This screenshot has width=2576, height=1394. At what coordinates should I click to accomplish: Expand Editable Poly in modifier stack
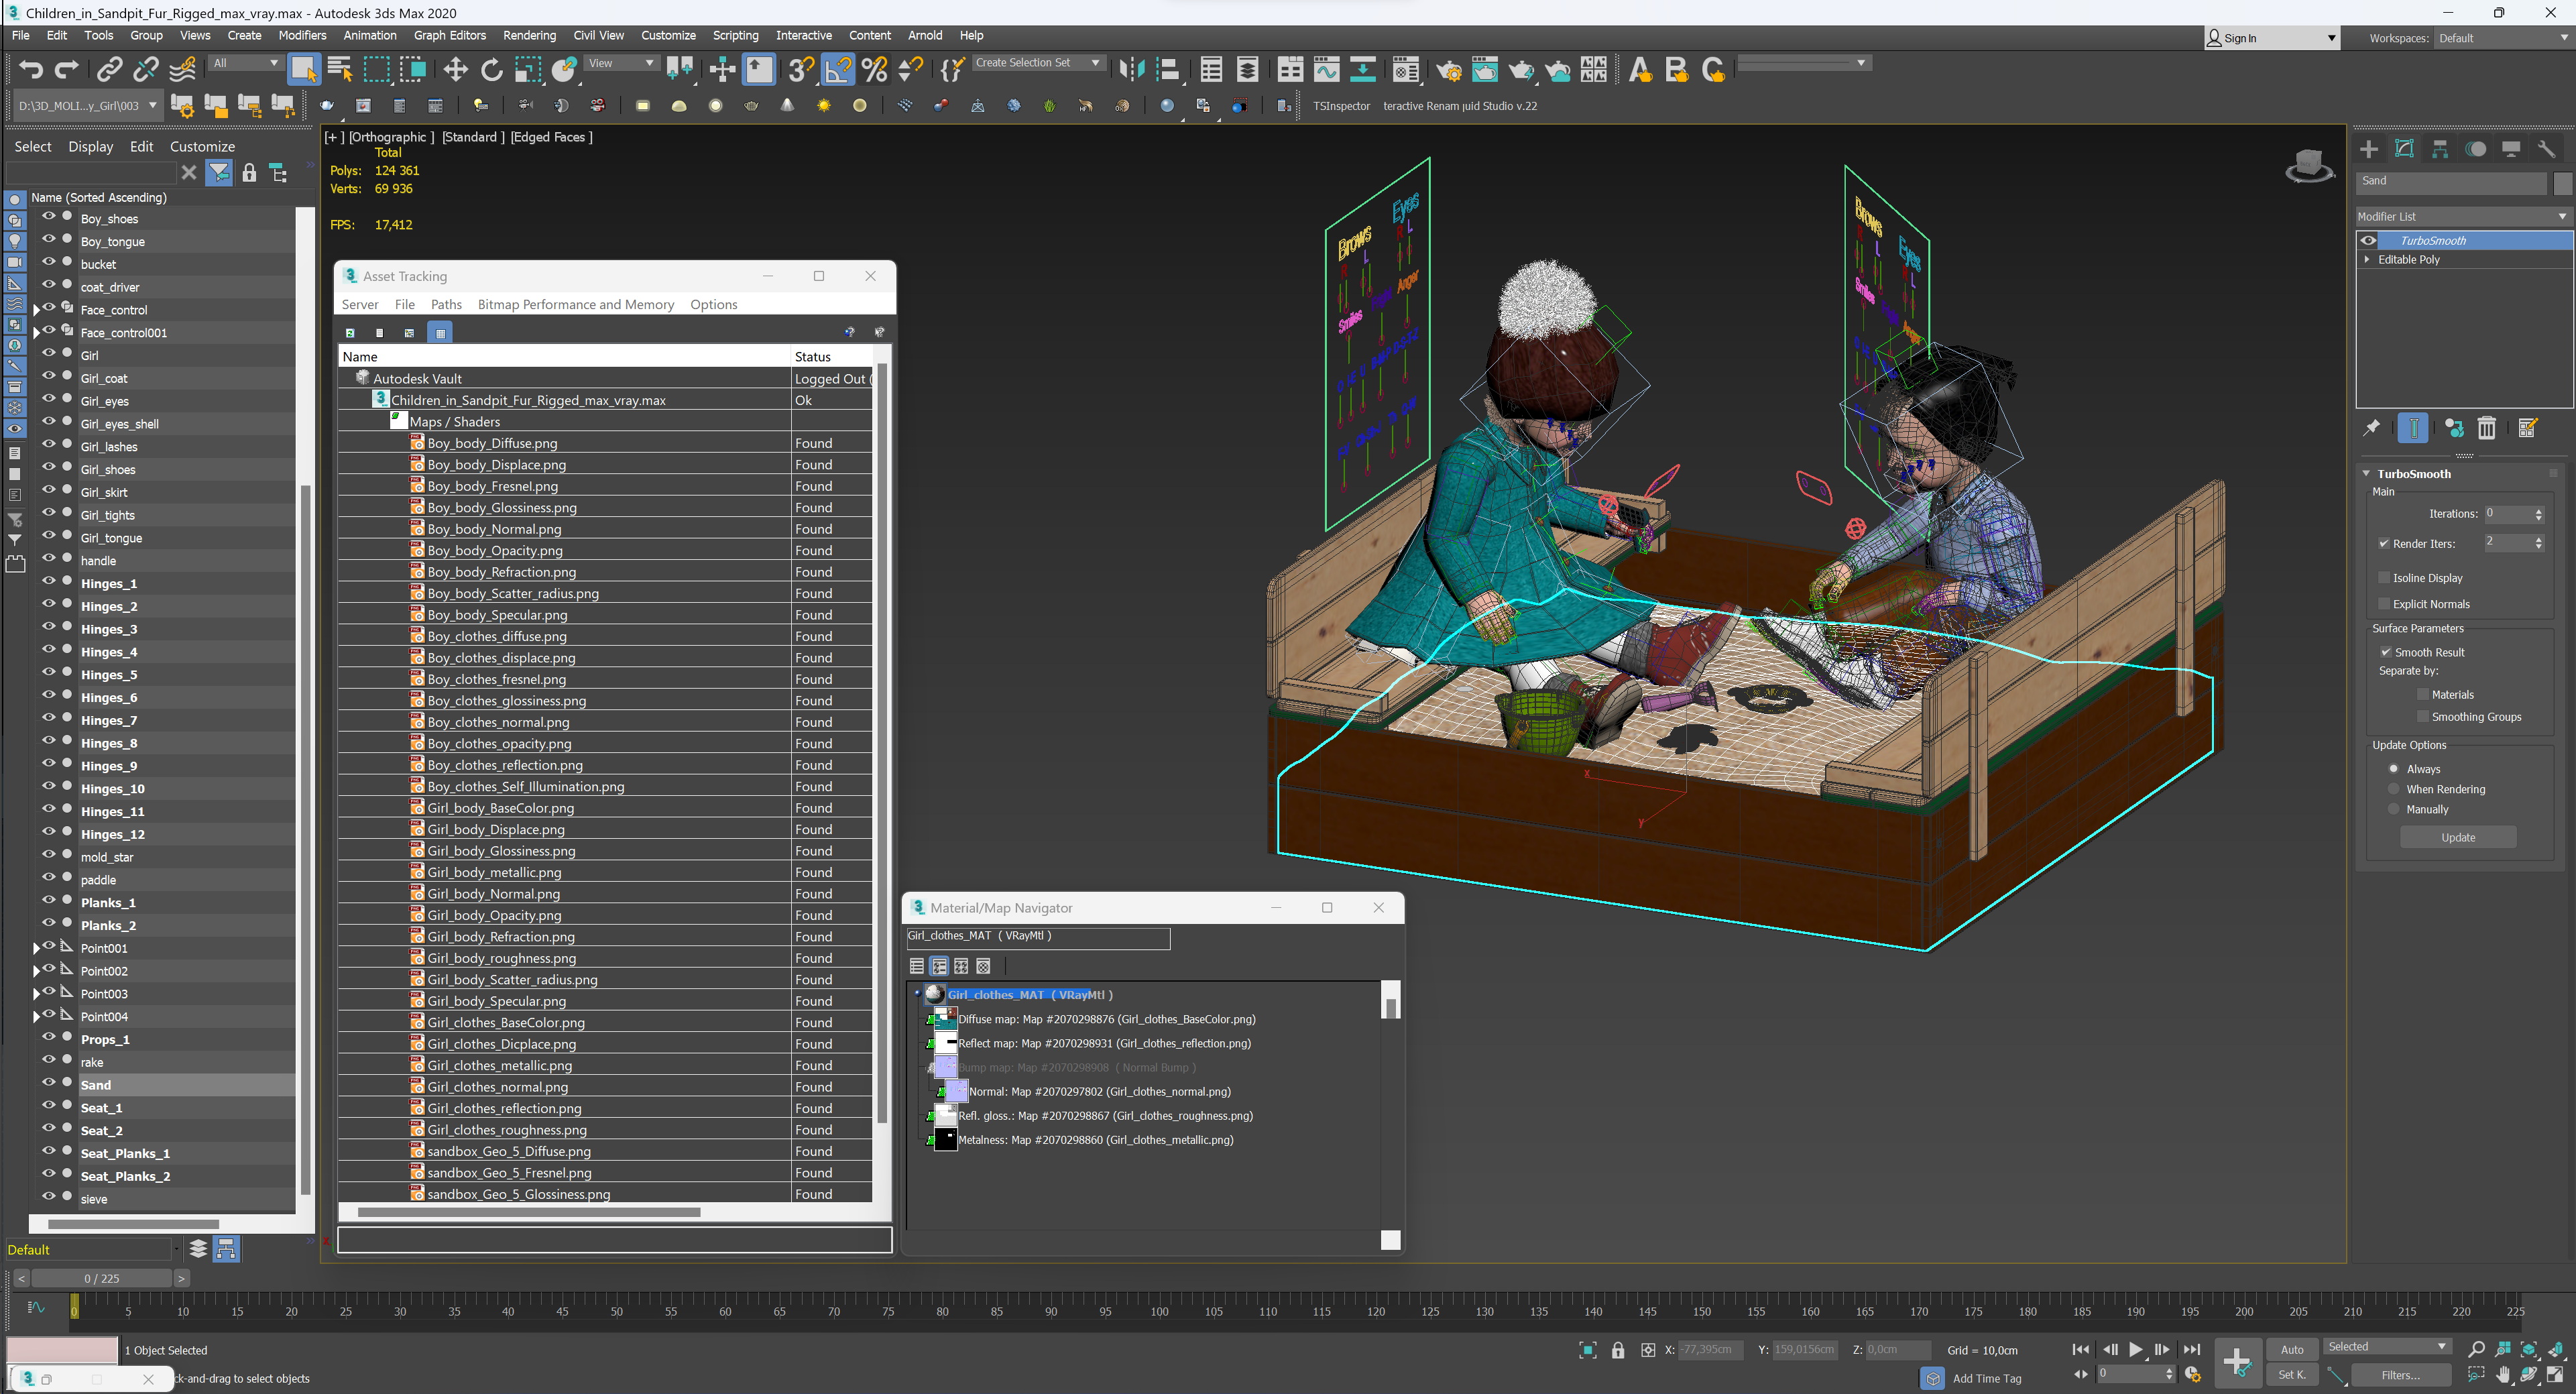(x=2367, y=259)
